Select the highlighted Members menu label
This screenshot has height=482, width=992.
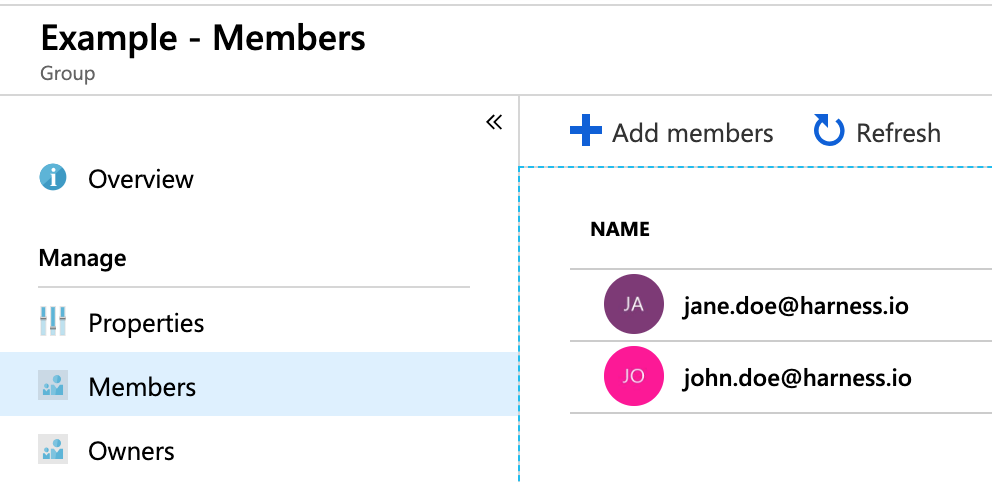(142, 387)
